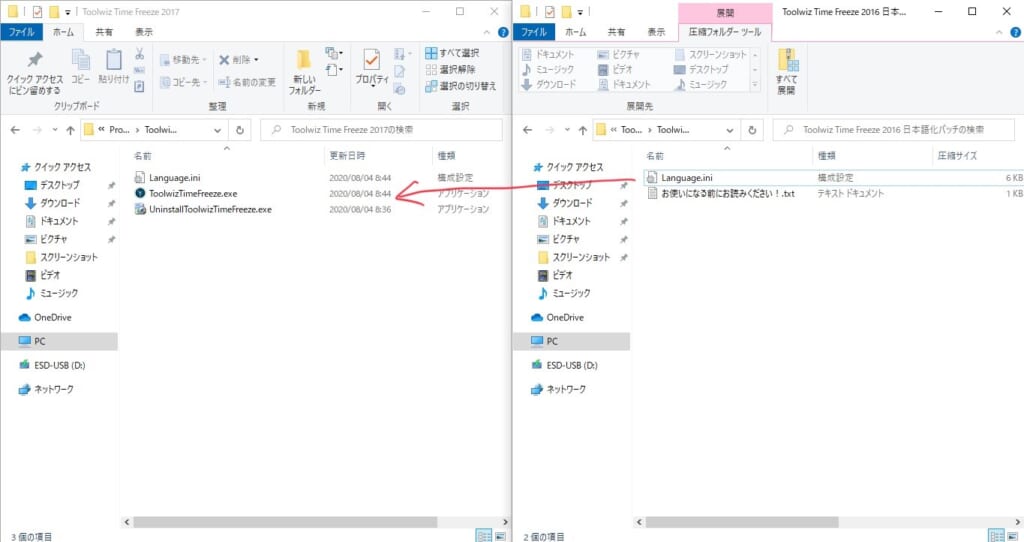Click right window horizontal scrollbar
1024x542 pixels.
[x=742, y=522]
